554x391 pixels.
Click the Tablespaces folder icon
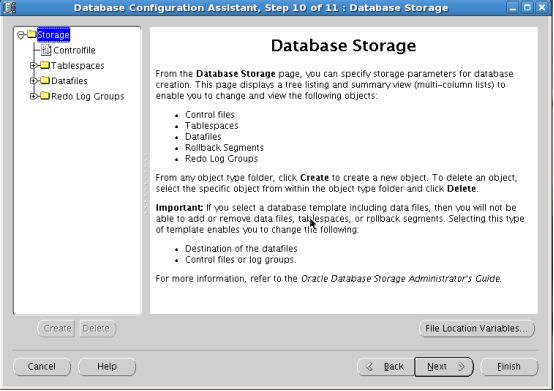pos(45,65)
